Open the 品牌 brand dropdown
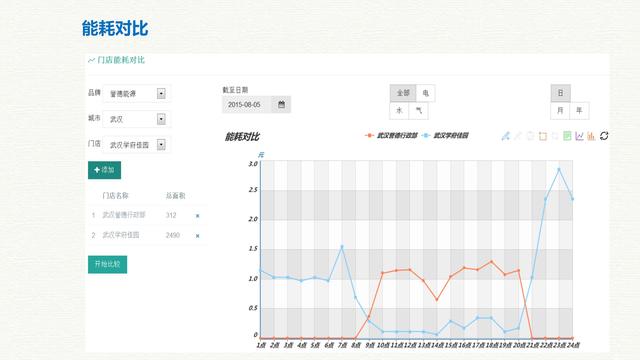The width and height of the screenshot is (640, 360). click(136, 93)
